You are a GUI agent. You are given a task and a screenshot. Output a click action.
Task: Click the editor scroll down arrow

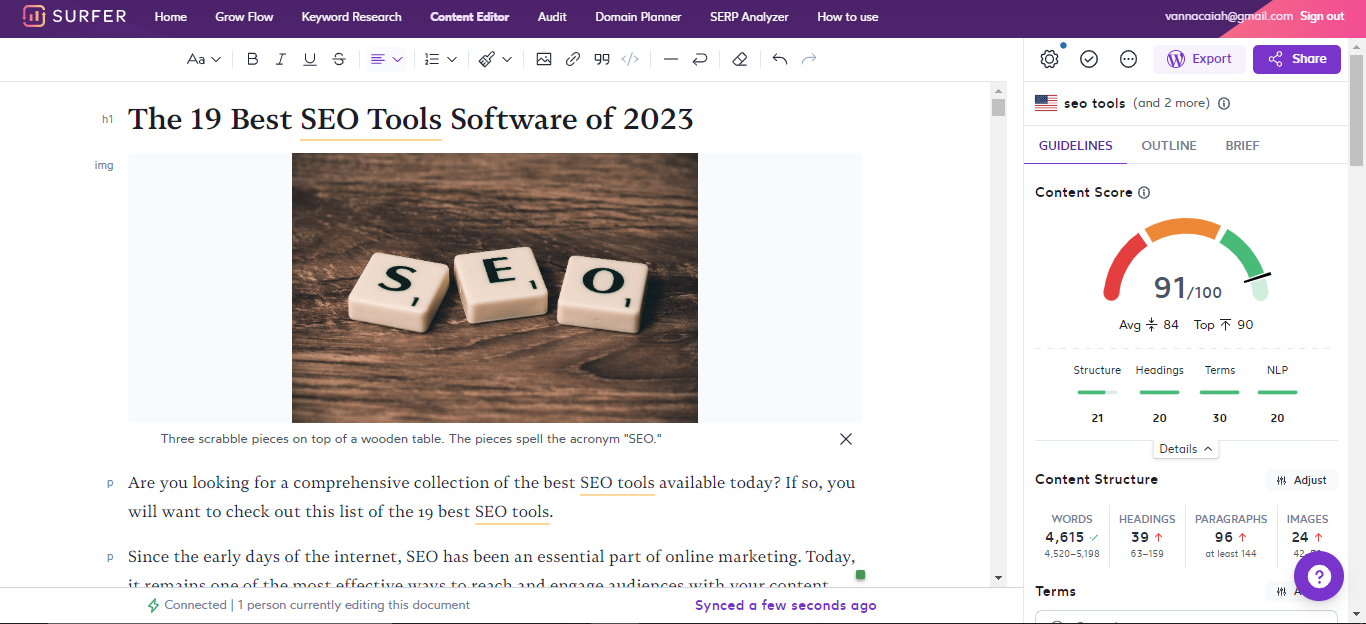point(998,578)
